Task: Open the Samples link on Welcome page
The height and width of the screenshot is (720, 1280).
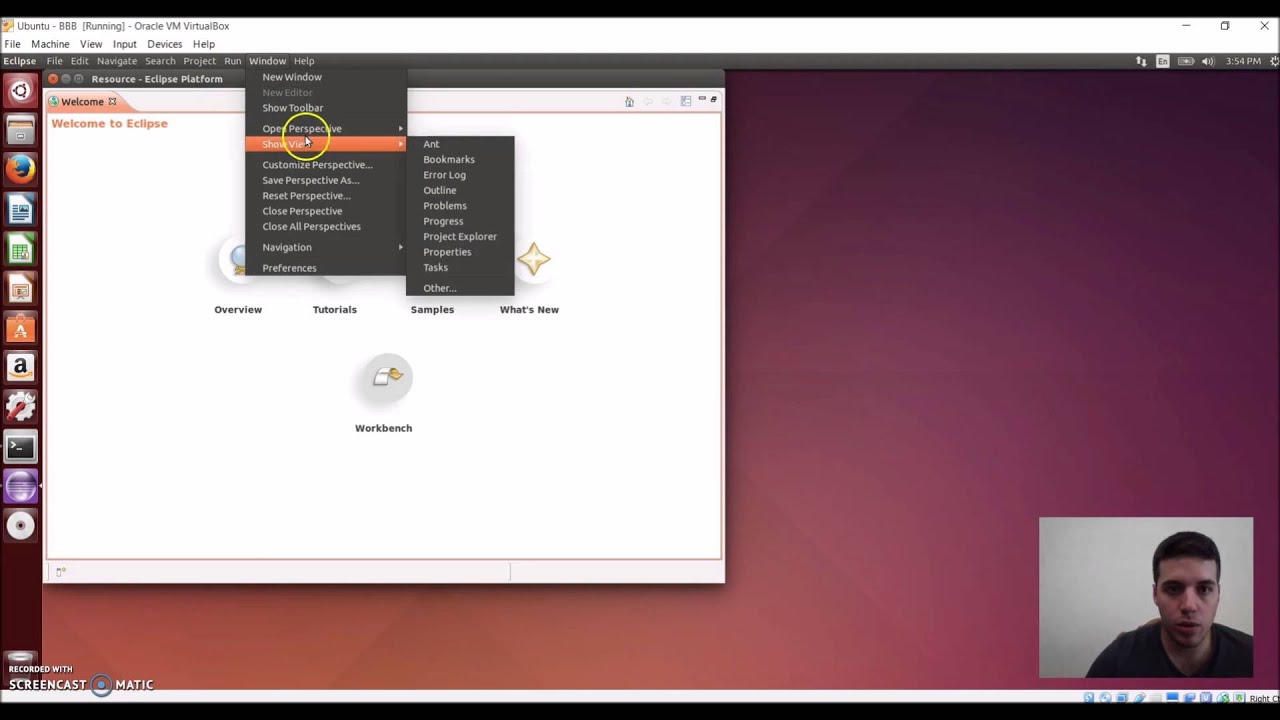Action: pyautogui.click(x=432, y=310)
